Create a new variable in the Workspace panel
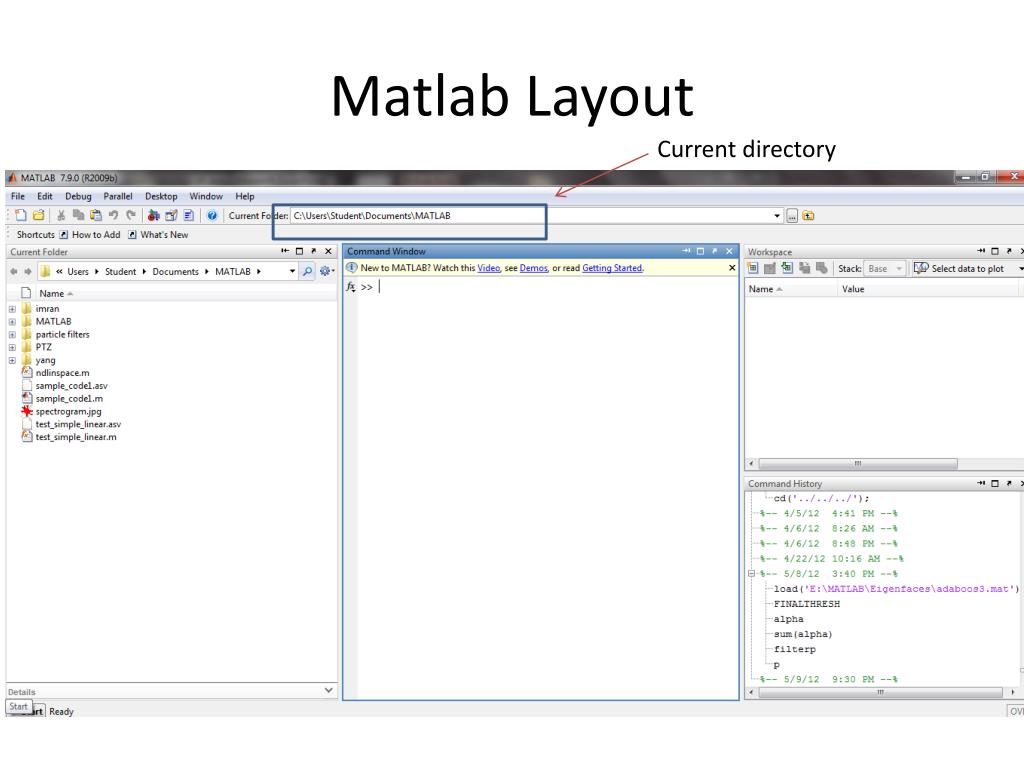 click(x=752, y=268)
